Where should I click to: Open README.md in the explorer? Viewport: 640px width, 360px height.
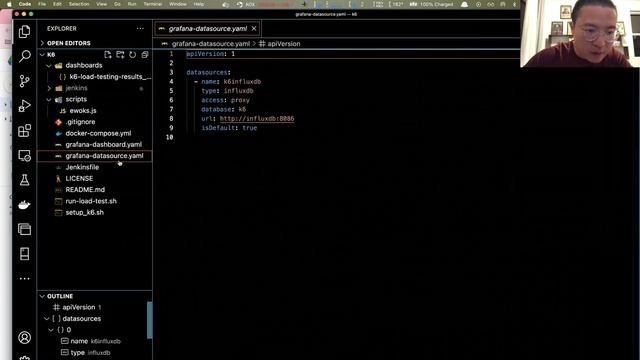[85, 190]
